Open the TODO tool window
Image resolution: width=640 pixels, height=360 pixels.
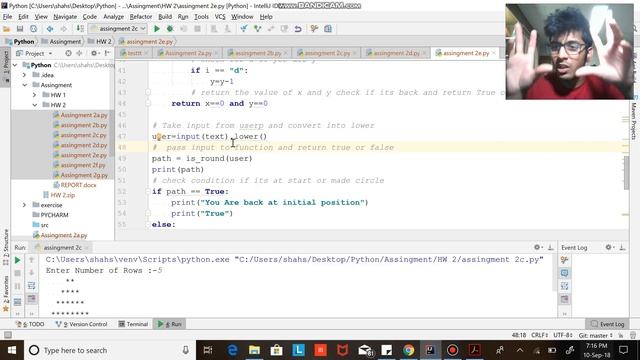[29, 324]
